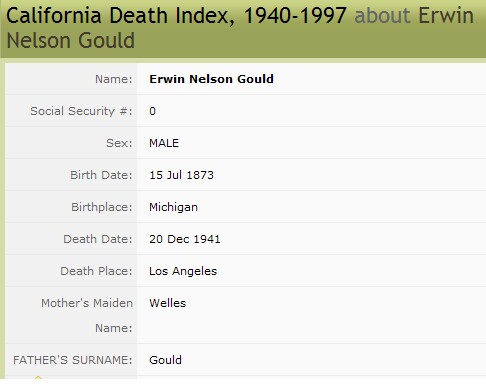486x386 pixels.
Task: Click the mother's maiden name Welles
Action: tap(168, 303)
